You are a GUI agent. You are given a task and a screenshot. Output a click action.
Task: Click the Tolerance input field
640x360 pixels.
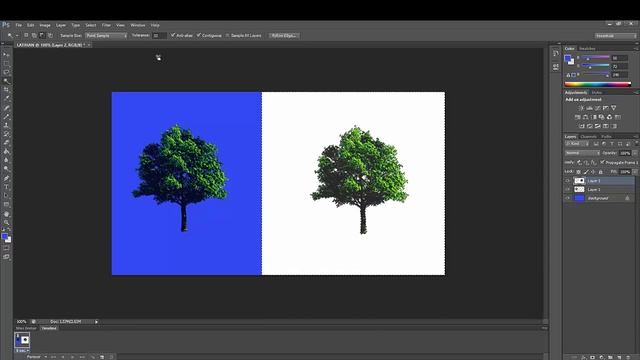[159, 36]
